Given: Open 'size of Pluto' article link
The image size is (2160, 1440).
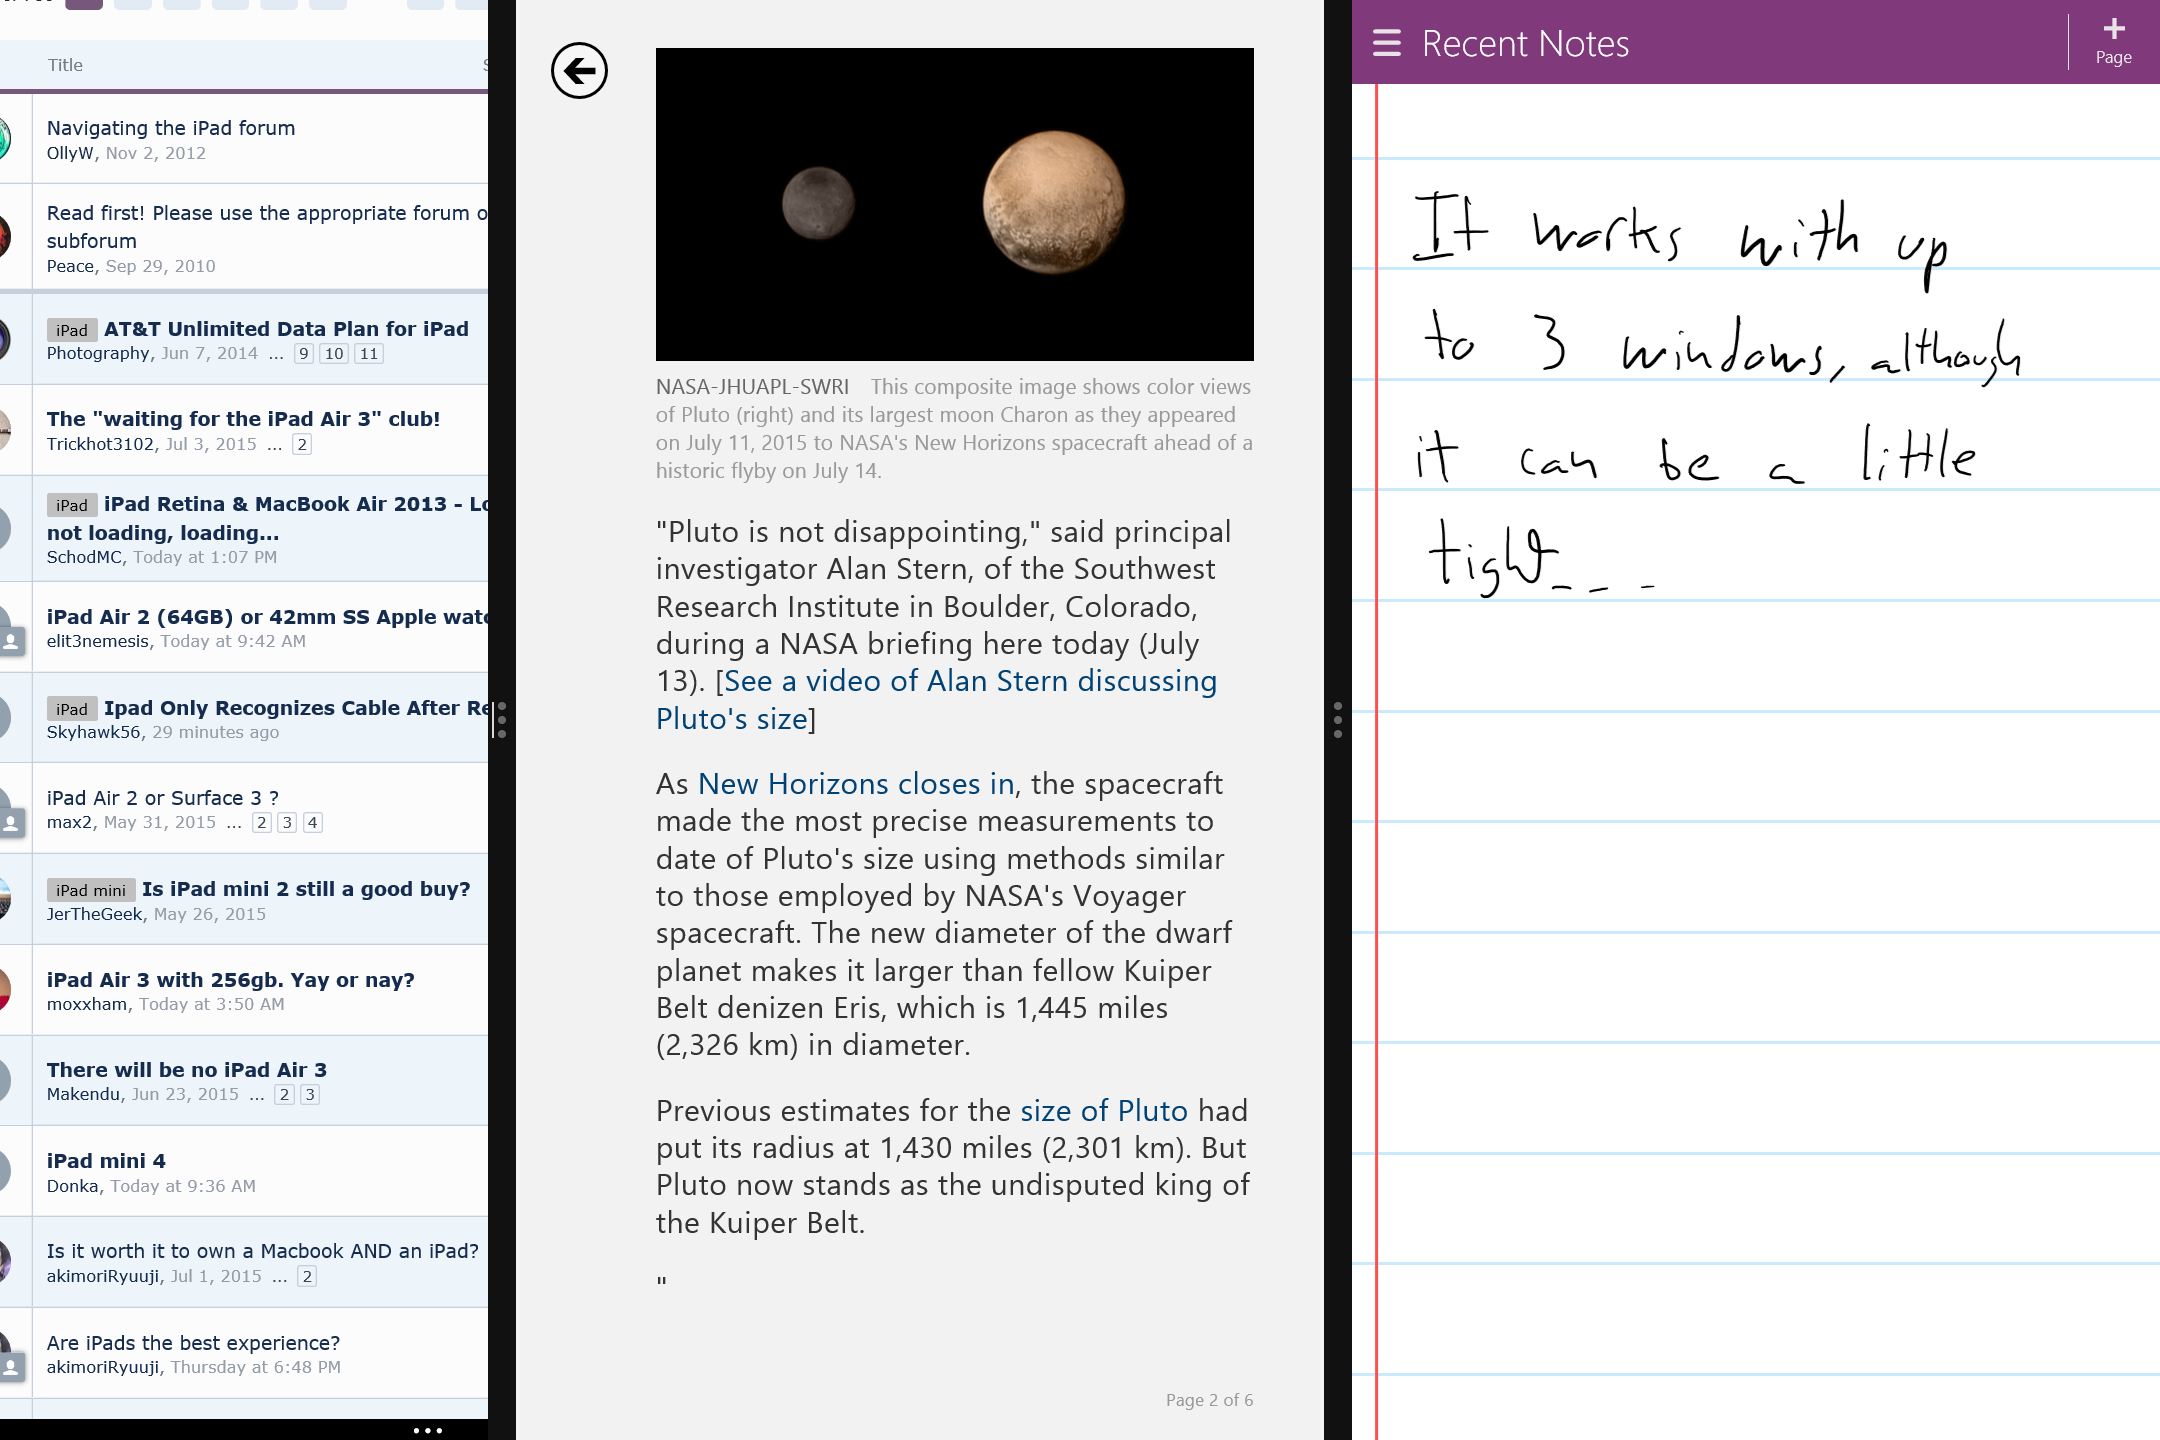Looking at the screenshot, I should tap(1104, 1111).
